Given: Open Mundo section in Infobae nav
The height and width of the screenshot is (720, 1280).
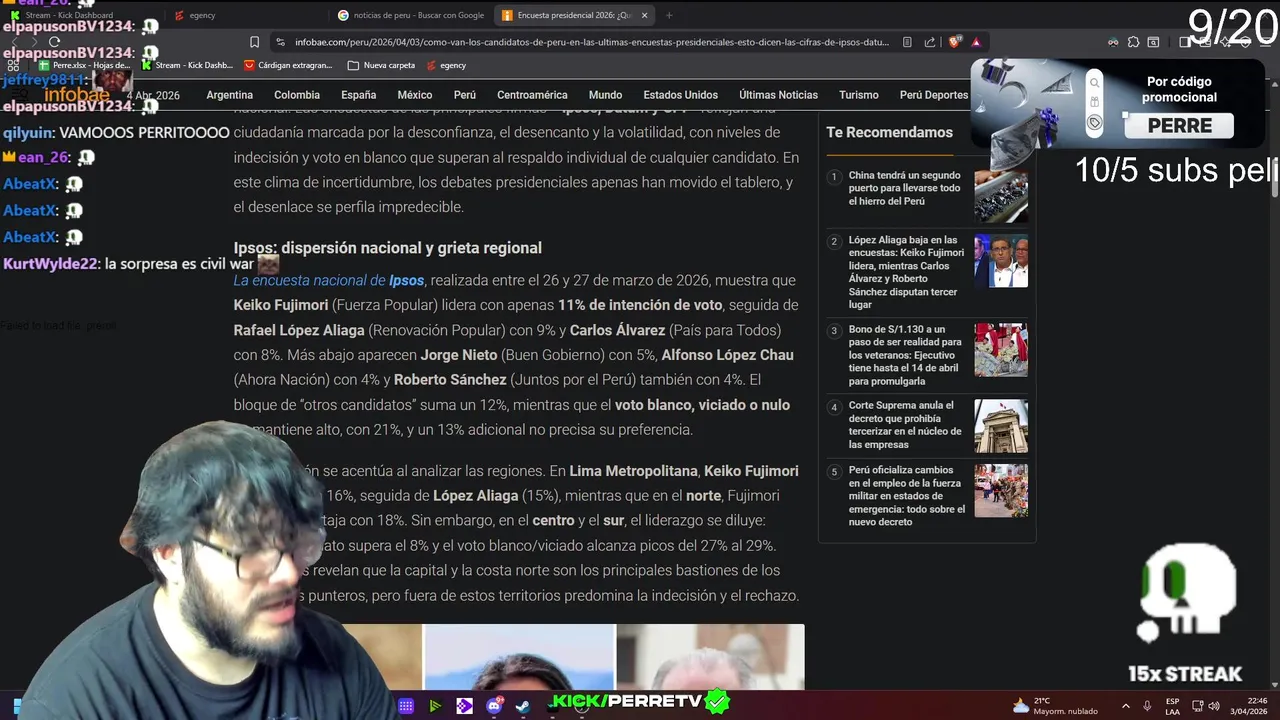Looking at the screenshot, I should click(x=605, y=95).
